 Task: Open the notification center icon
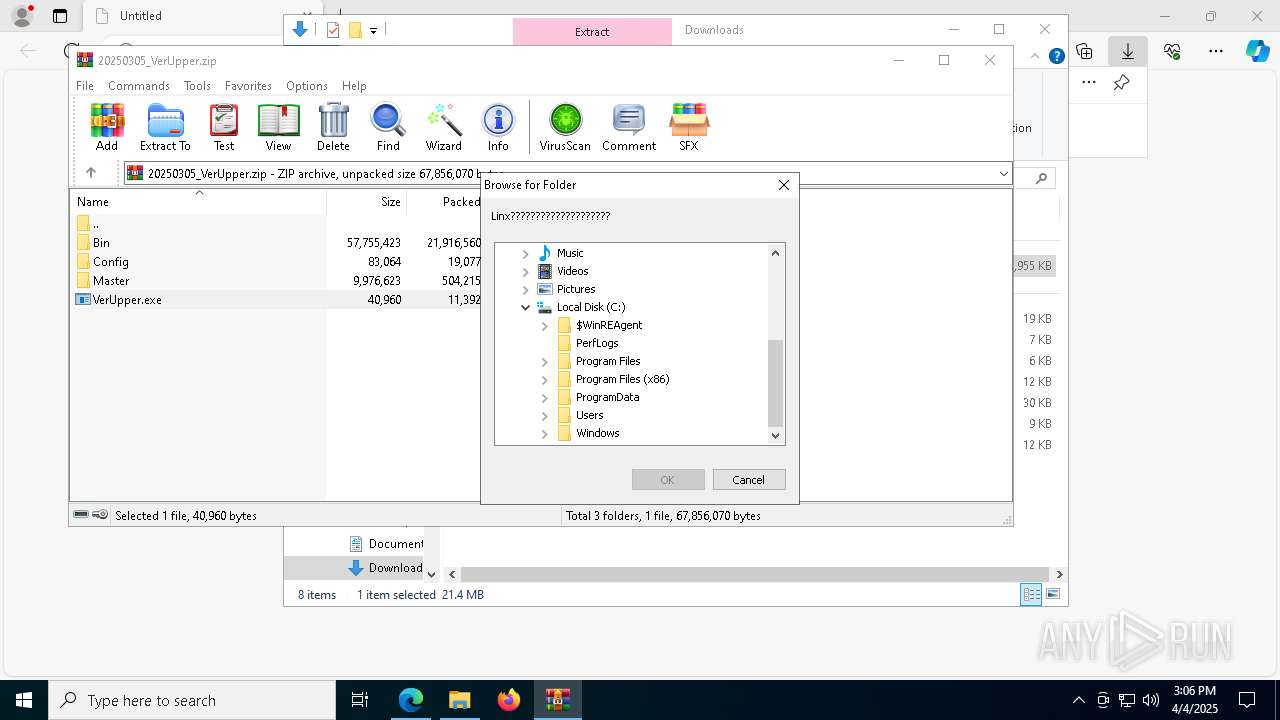[x=1247, y=700]
